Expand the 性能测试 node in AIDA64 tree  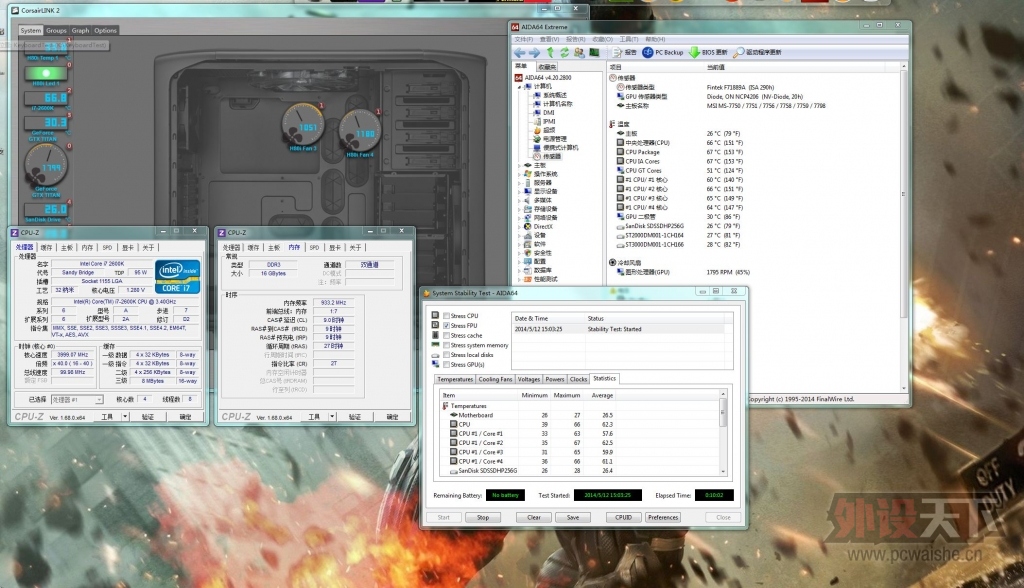point(520,279)
